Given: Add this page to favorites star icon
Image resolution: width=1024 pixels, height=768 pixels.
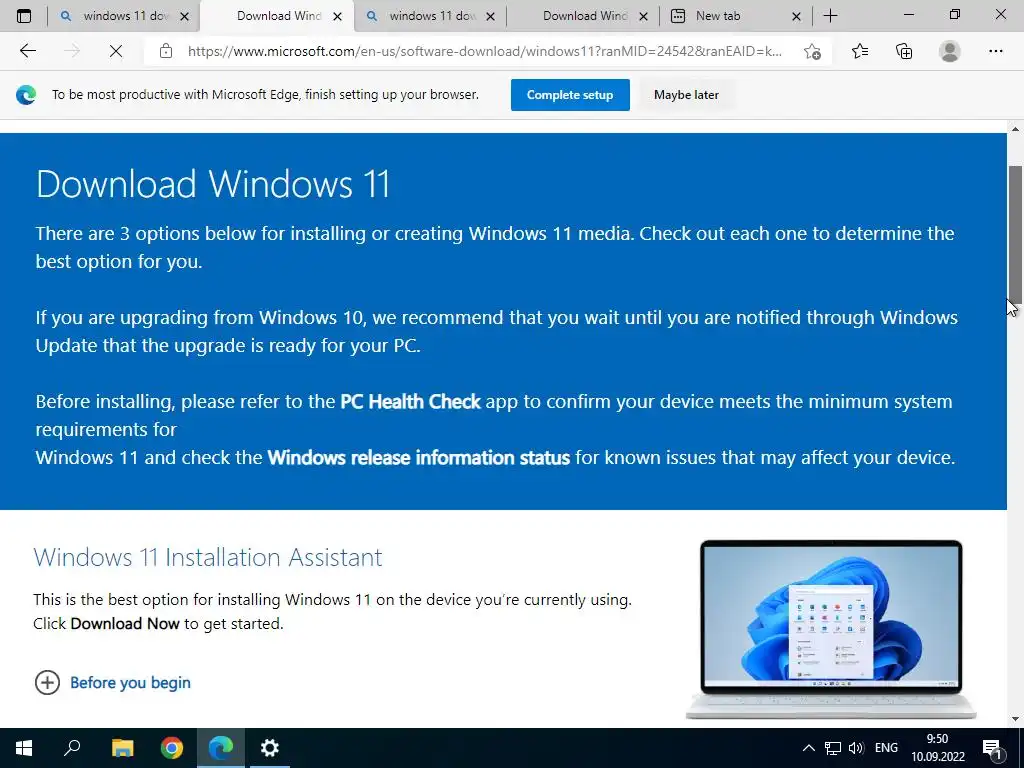Looking at the screenshot, I should click(812, 51).
